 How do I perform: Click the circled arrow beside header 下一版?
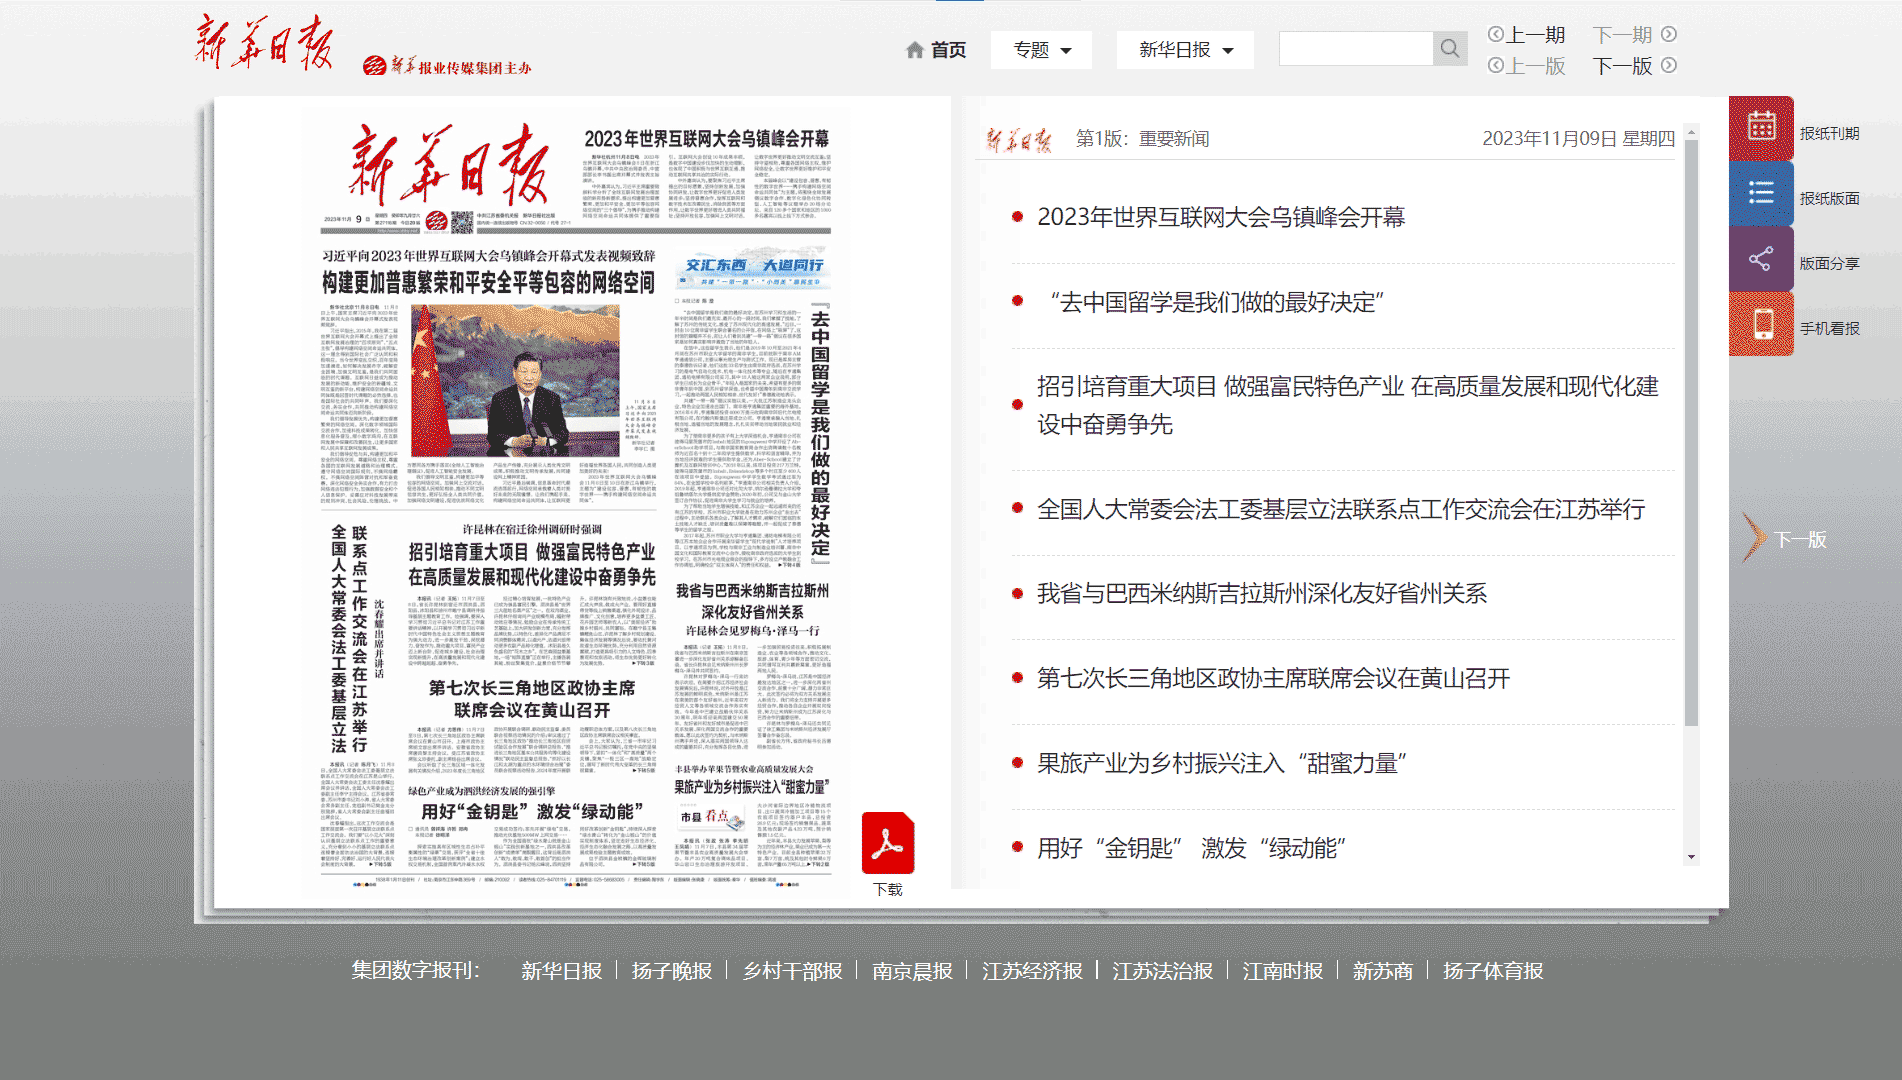1669,65
